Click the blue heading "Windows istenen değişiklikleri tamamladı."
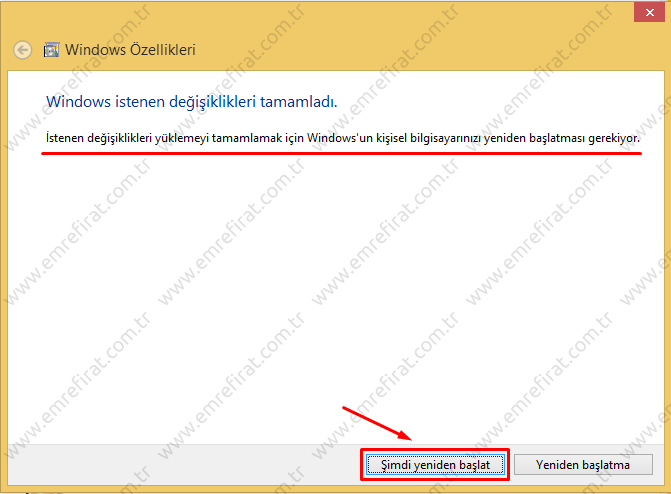This screenshot has width=671, height=494. [x=192, y=101]
